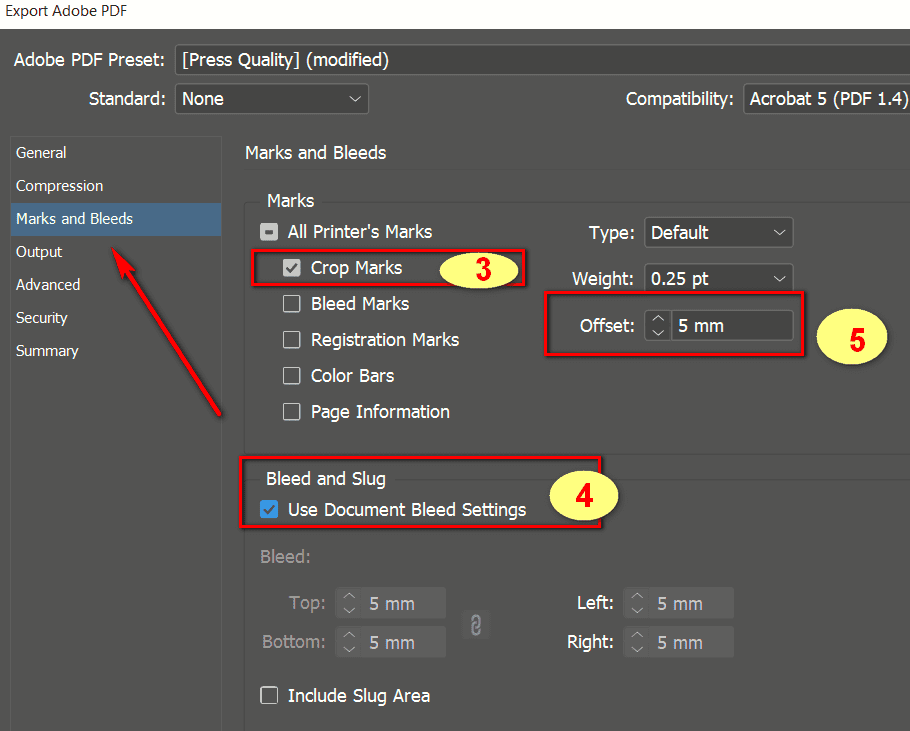The width and height of the screenshot is (910, 731).
Task: Open the Weight dropdown
Action: 718,279
